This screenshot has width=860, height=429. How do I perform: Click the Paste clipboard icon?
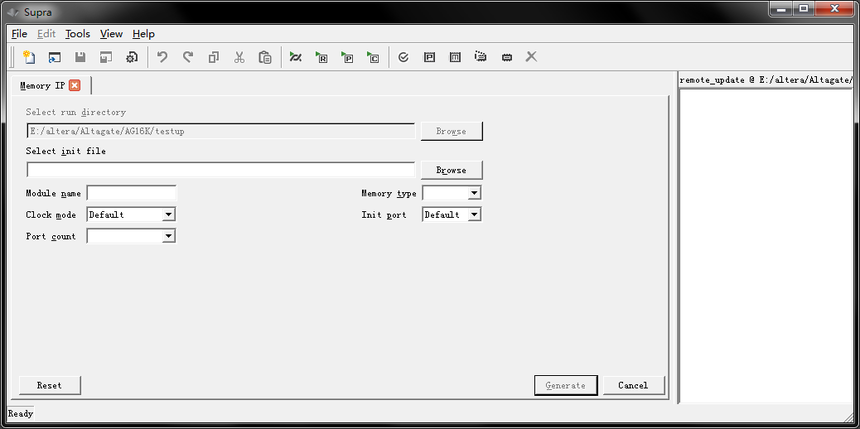(265, 57)
